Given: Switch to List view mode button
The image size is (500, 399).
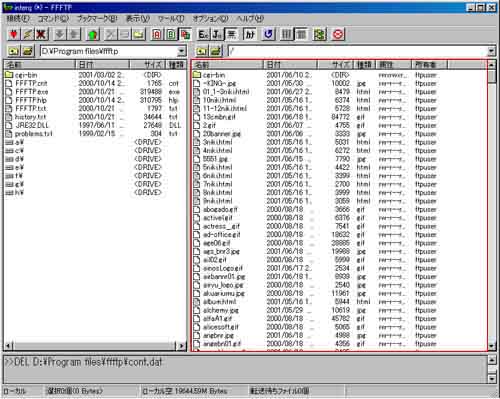Looking at the screenshot, I should 287,34.
